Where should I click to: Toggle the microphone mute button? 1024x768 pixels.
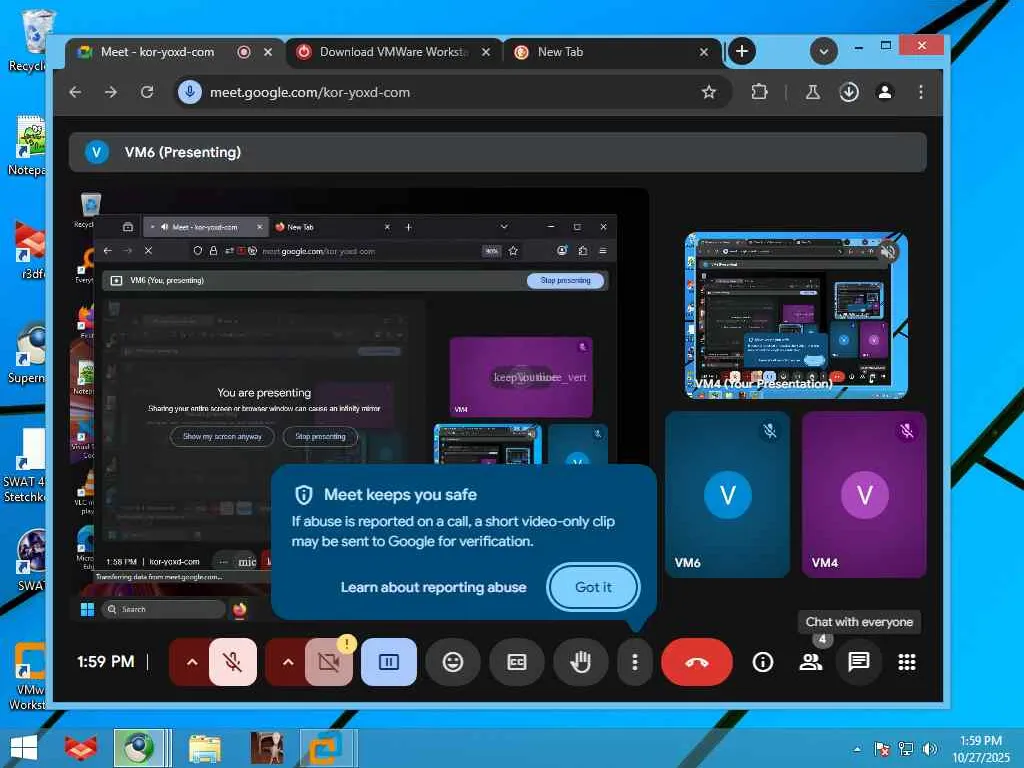pyautogui.click(x=232, y=662)
